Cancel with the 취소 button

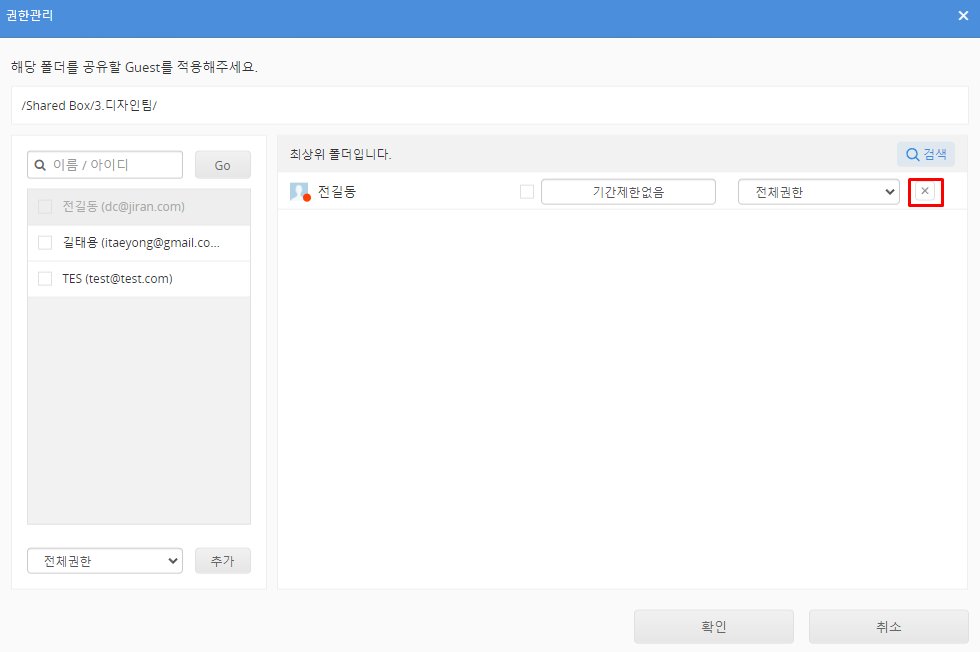pos(888,627)
